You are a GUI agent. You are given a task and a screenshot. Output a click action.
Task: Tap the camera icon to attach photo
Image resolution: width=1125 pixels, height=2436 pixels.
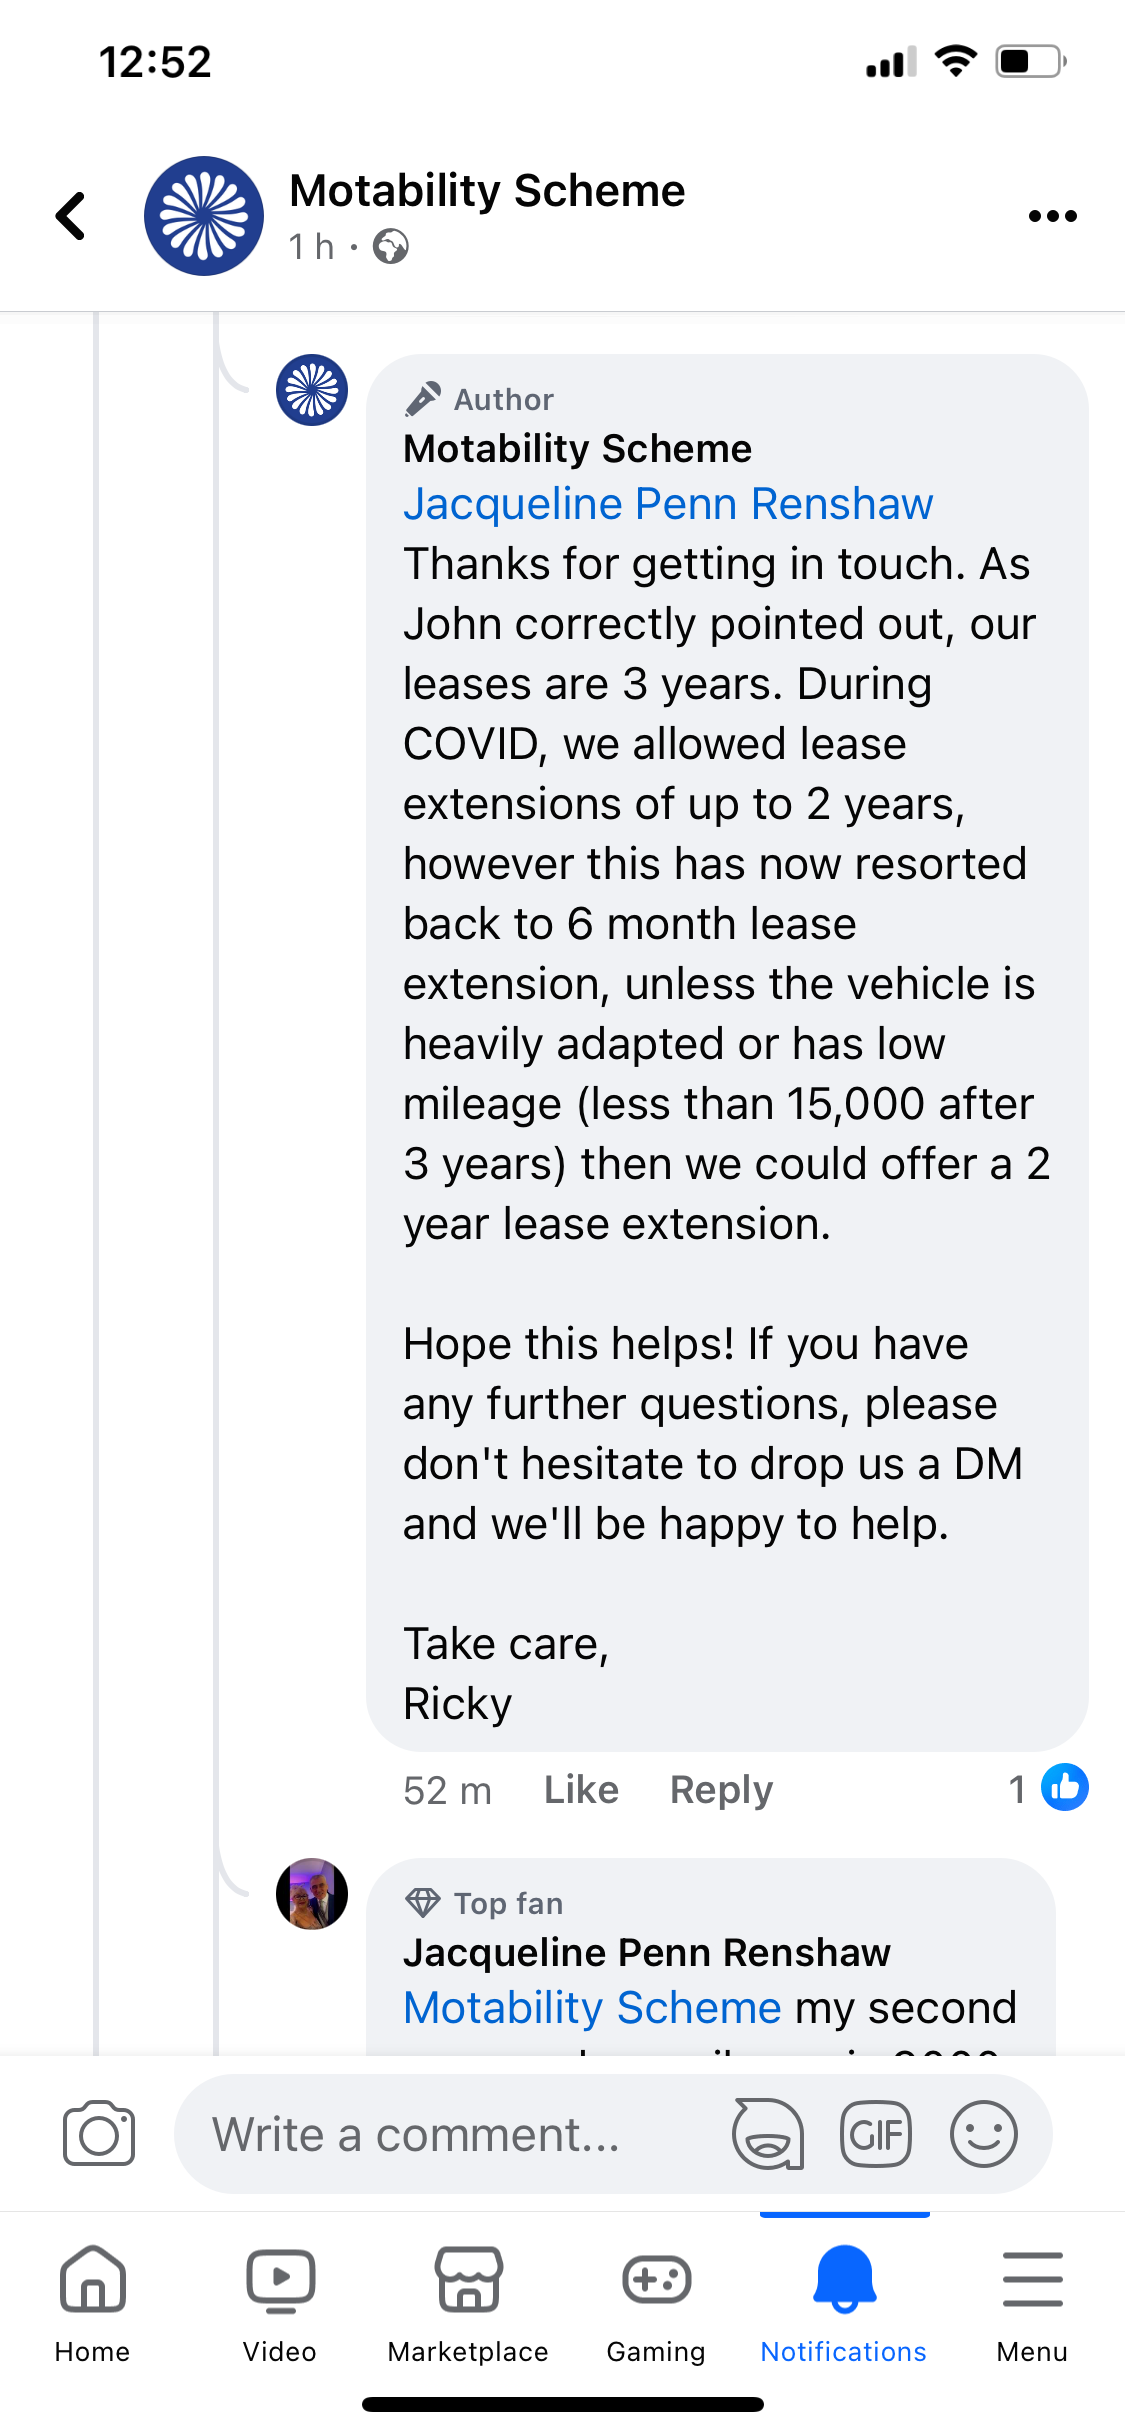[x=98, y=2134]
